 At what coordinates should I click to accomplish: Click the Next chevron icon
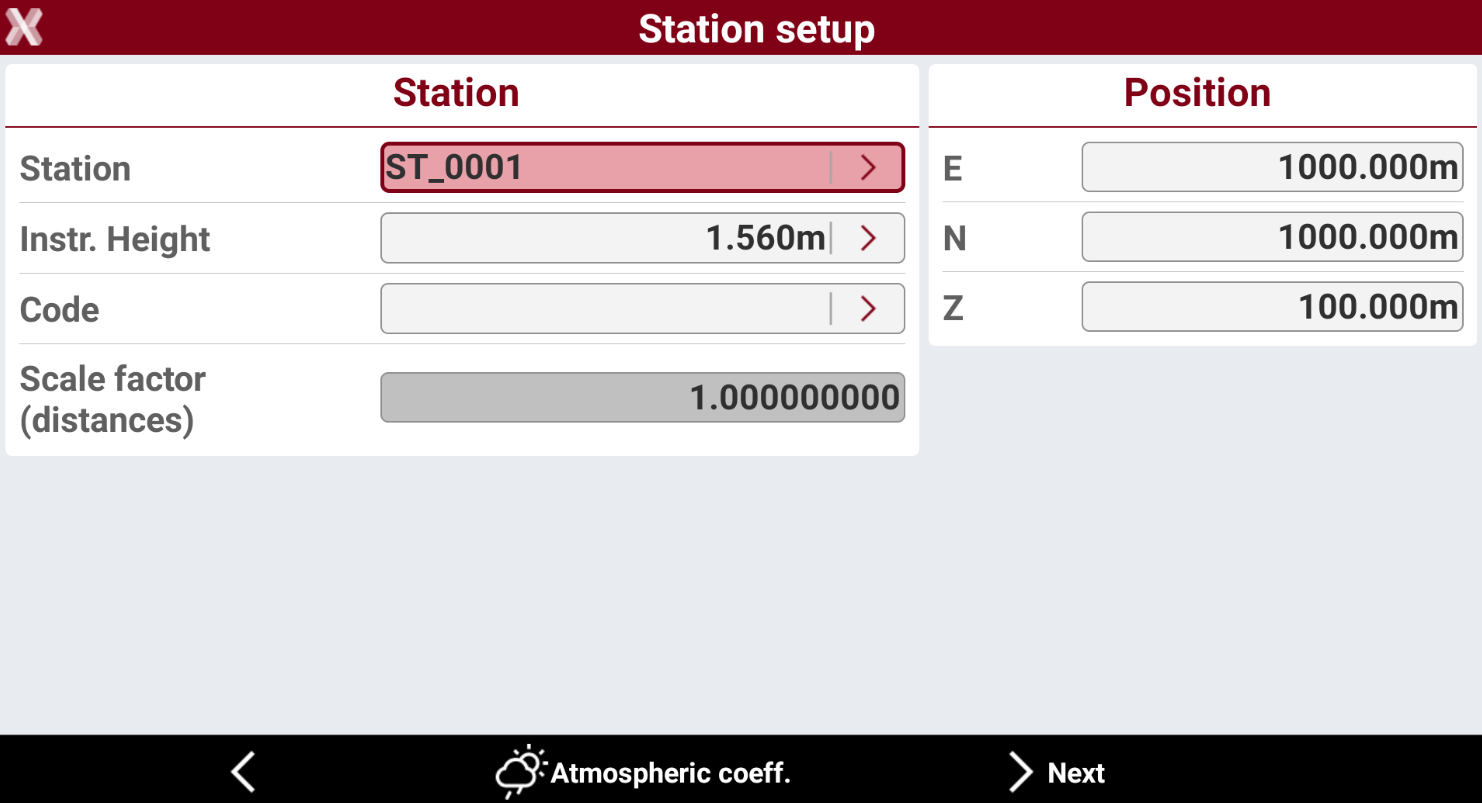point(1020,772)
